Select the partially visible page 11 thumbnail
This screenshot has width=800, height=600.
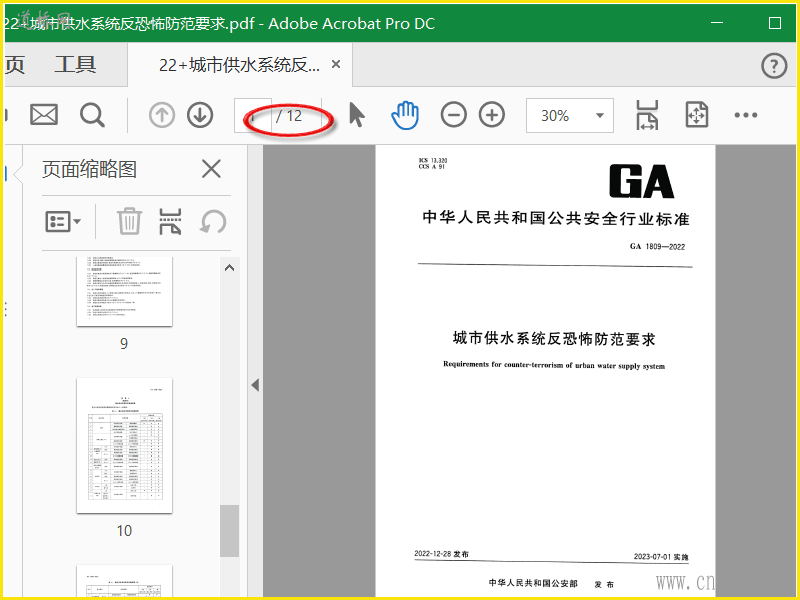(x=124, y=581)
